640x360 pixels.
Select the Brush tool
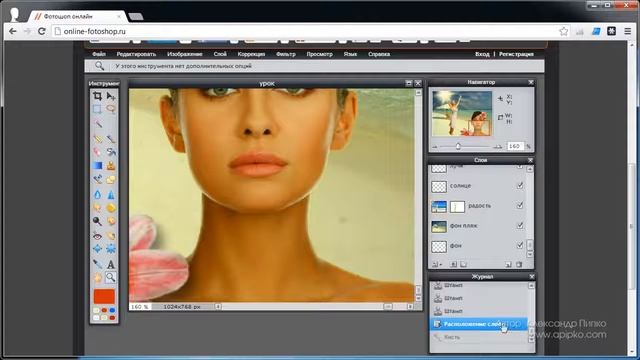111,139
